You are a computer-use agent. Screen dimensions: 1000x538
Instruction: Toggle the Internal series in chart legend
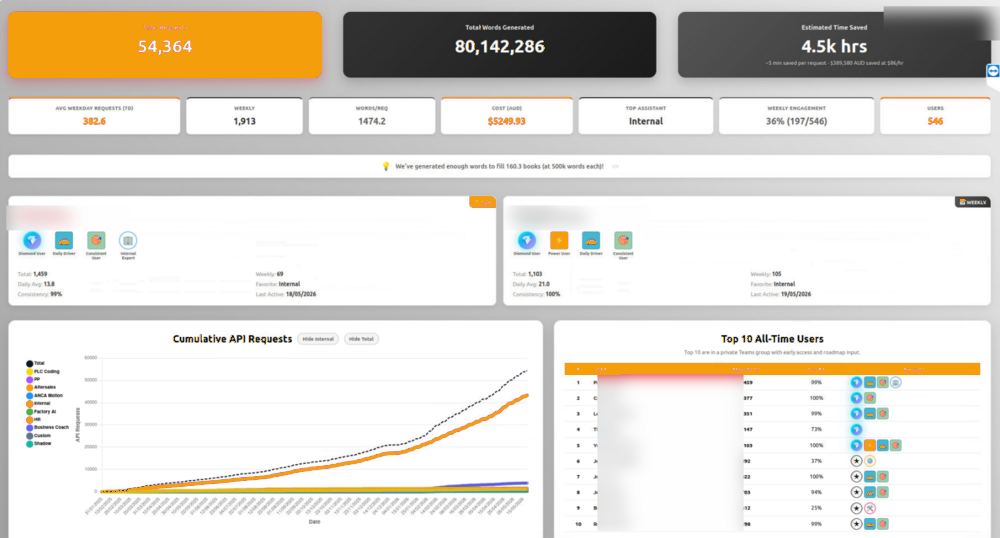click(x=38, y=404)
